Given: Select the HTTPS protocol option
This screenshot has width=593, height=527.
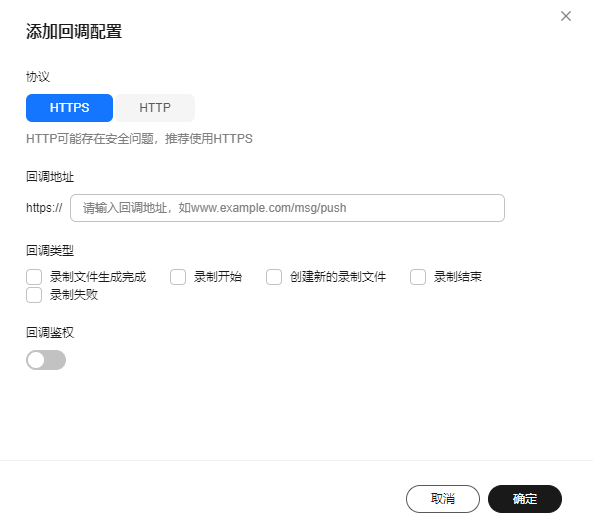Looking at the screenshot, I should (x=69, y=108).
